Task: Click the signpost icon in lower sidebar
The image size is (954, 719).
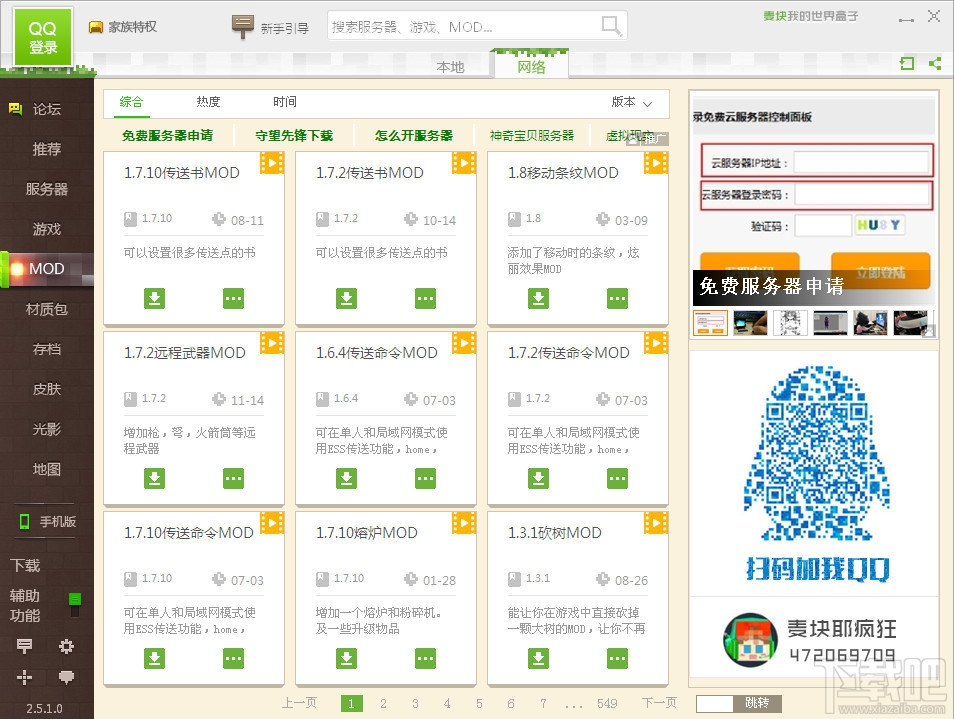Action: (24, 647)
